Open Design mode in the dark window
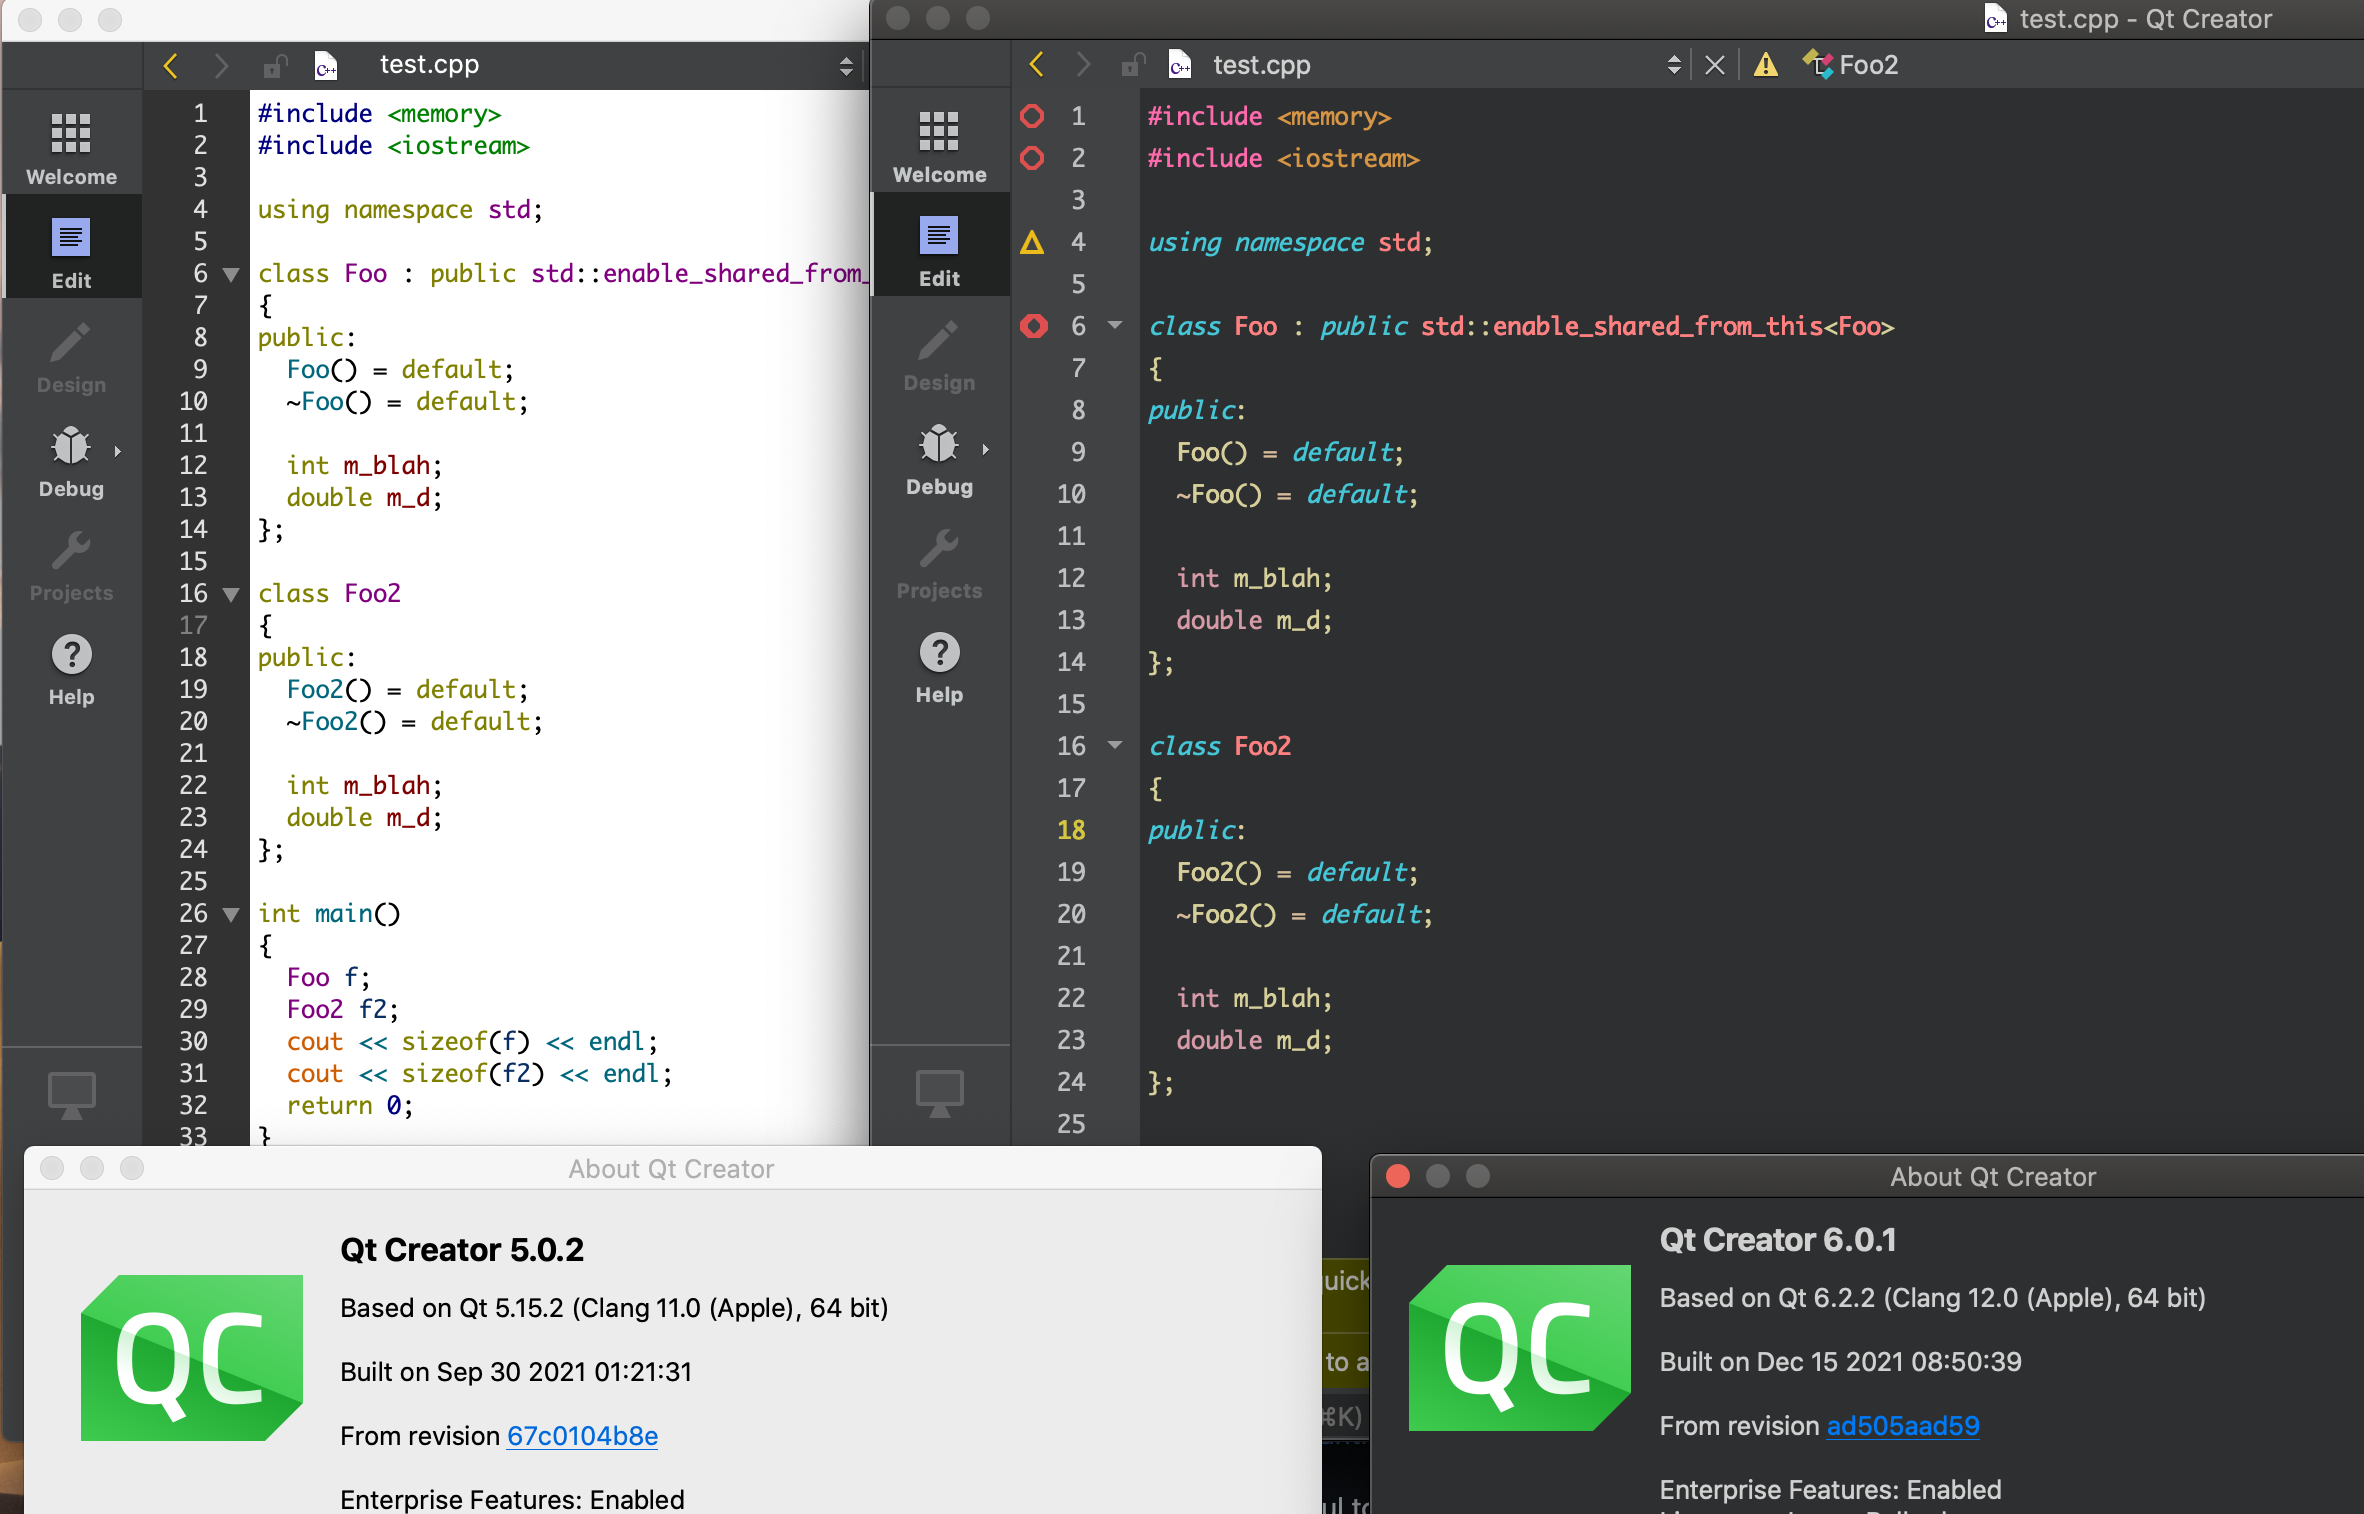Viewport: 2364px width, 1514px height. (x=939, y=354)
